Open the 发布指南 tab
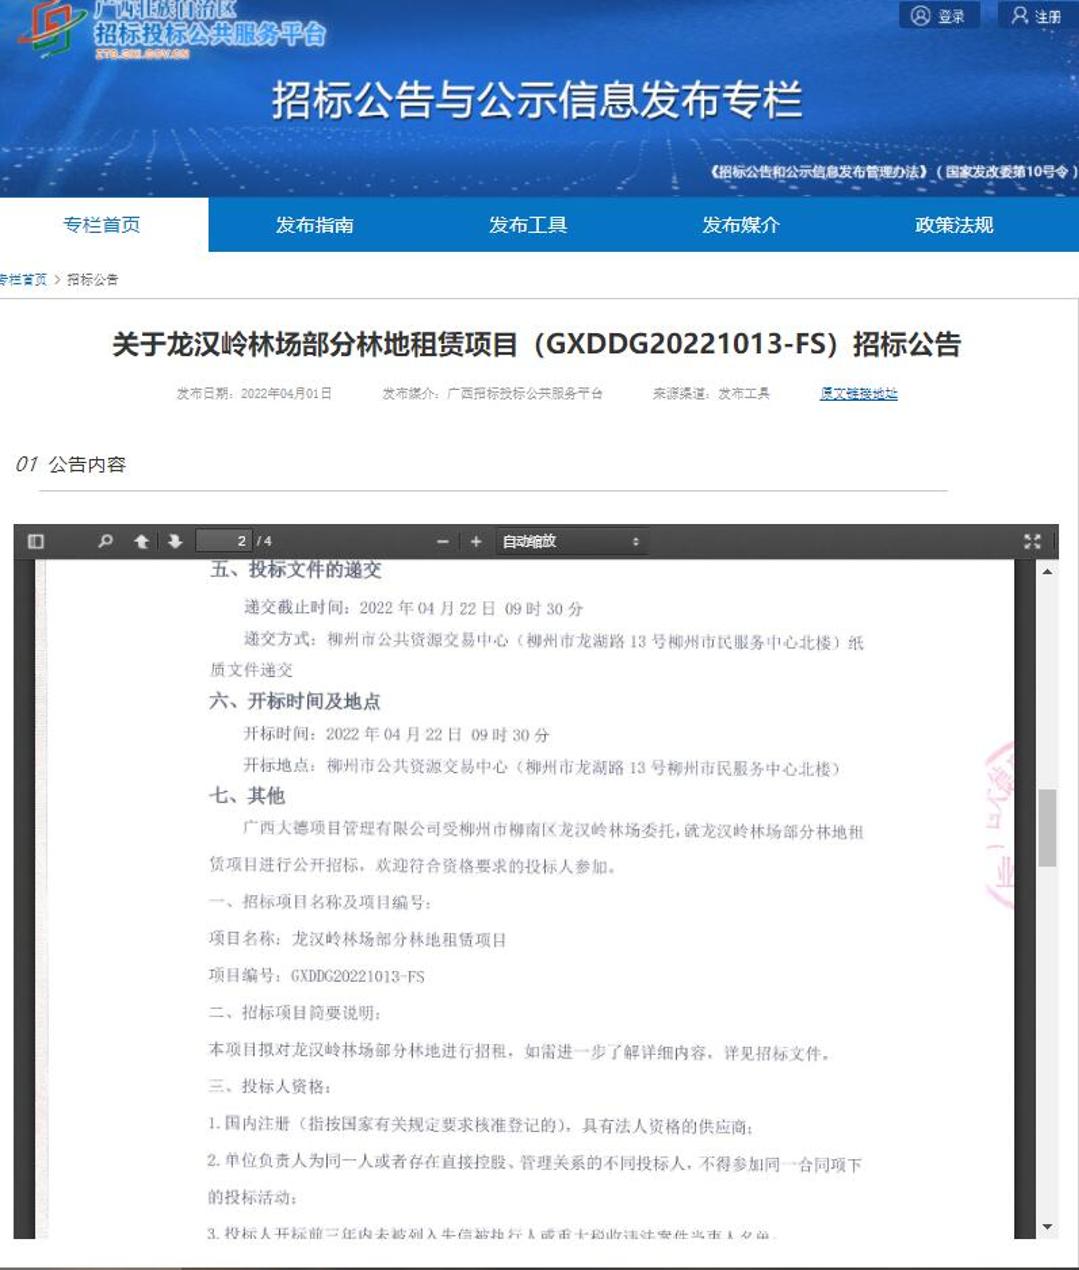This screenshot has height=1270, width=1079. pyautogui.click(x=315, y=225)
